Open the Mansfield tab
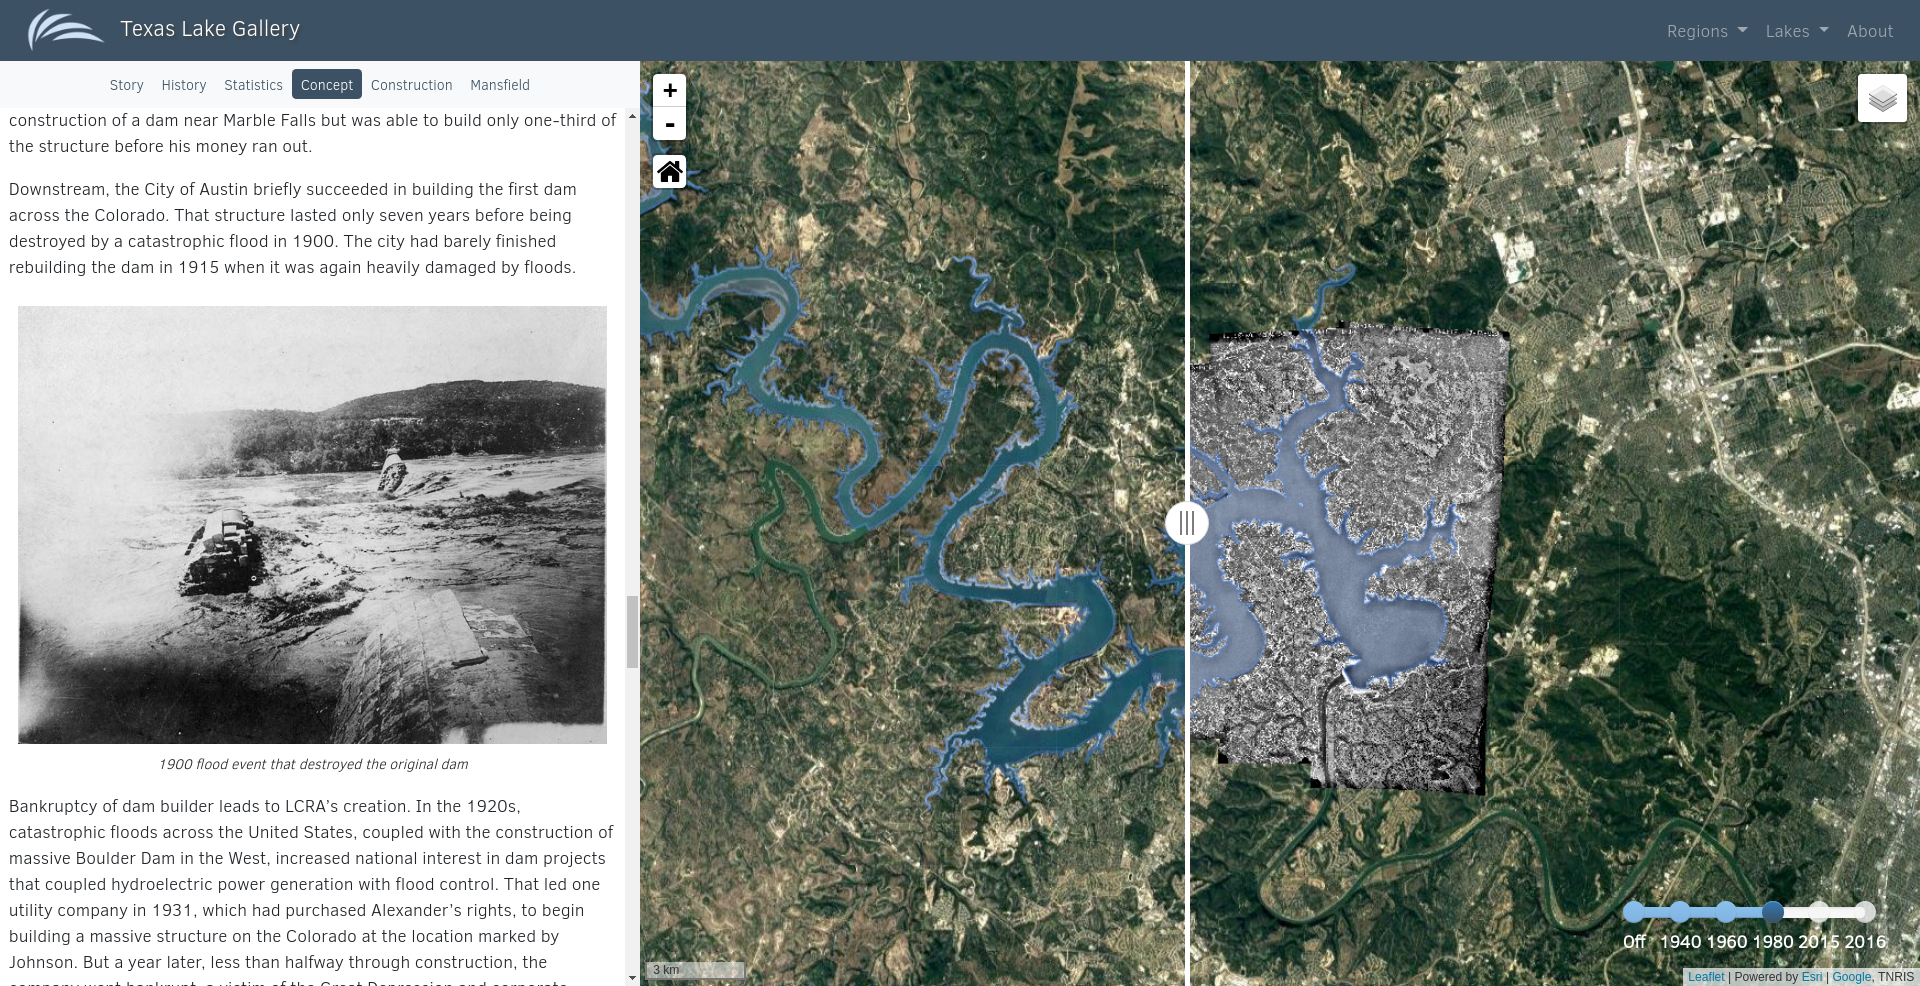This screenshot has height=986, width=1920. pos(500,85)
